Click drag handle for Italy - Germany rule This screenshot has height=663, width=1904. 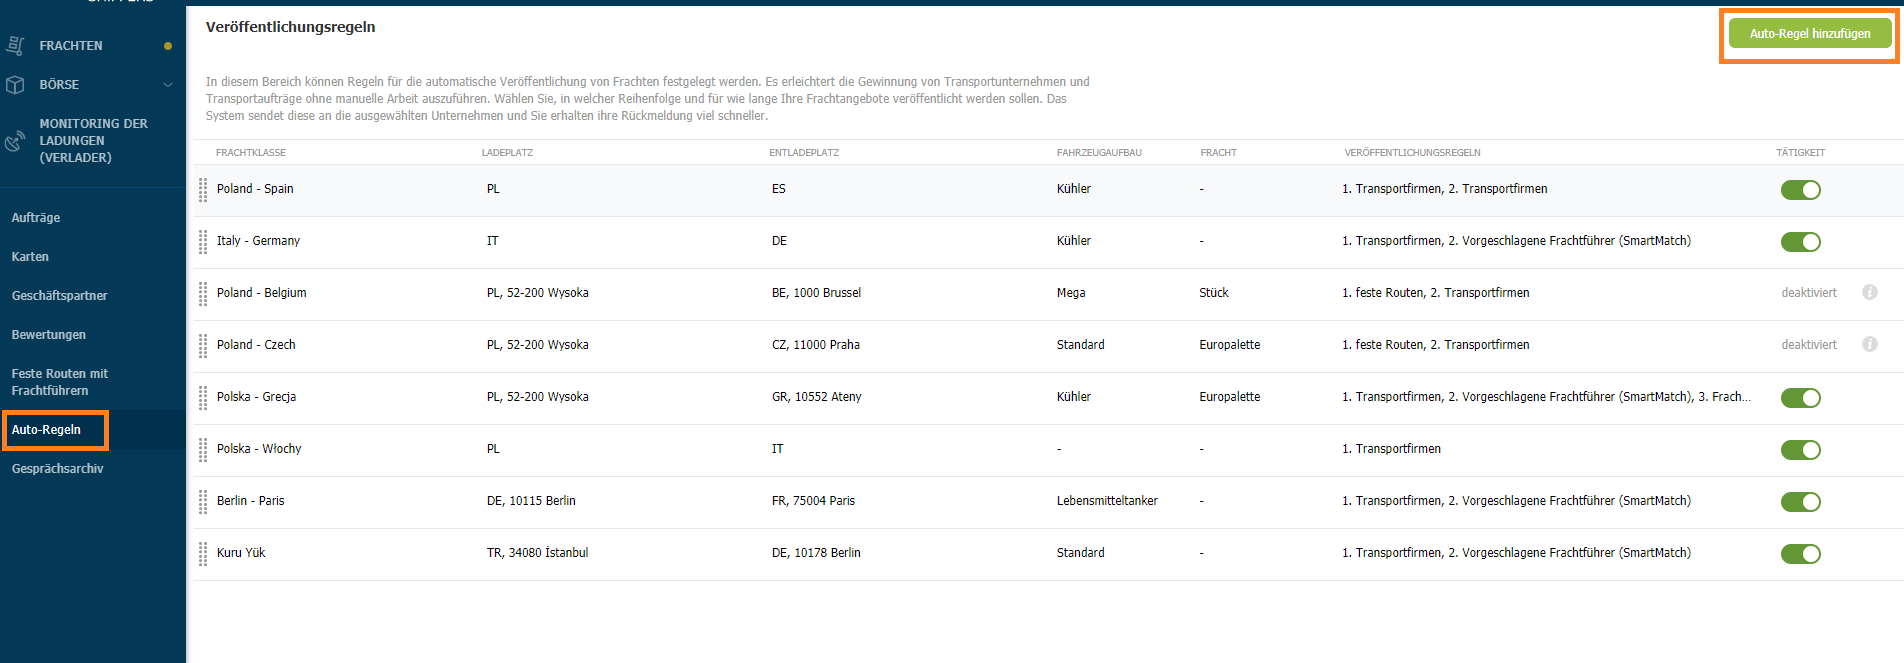click(203, 242)
